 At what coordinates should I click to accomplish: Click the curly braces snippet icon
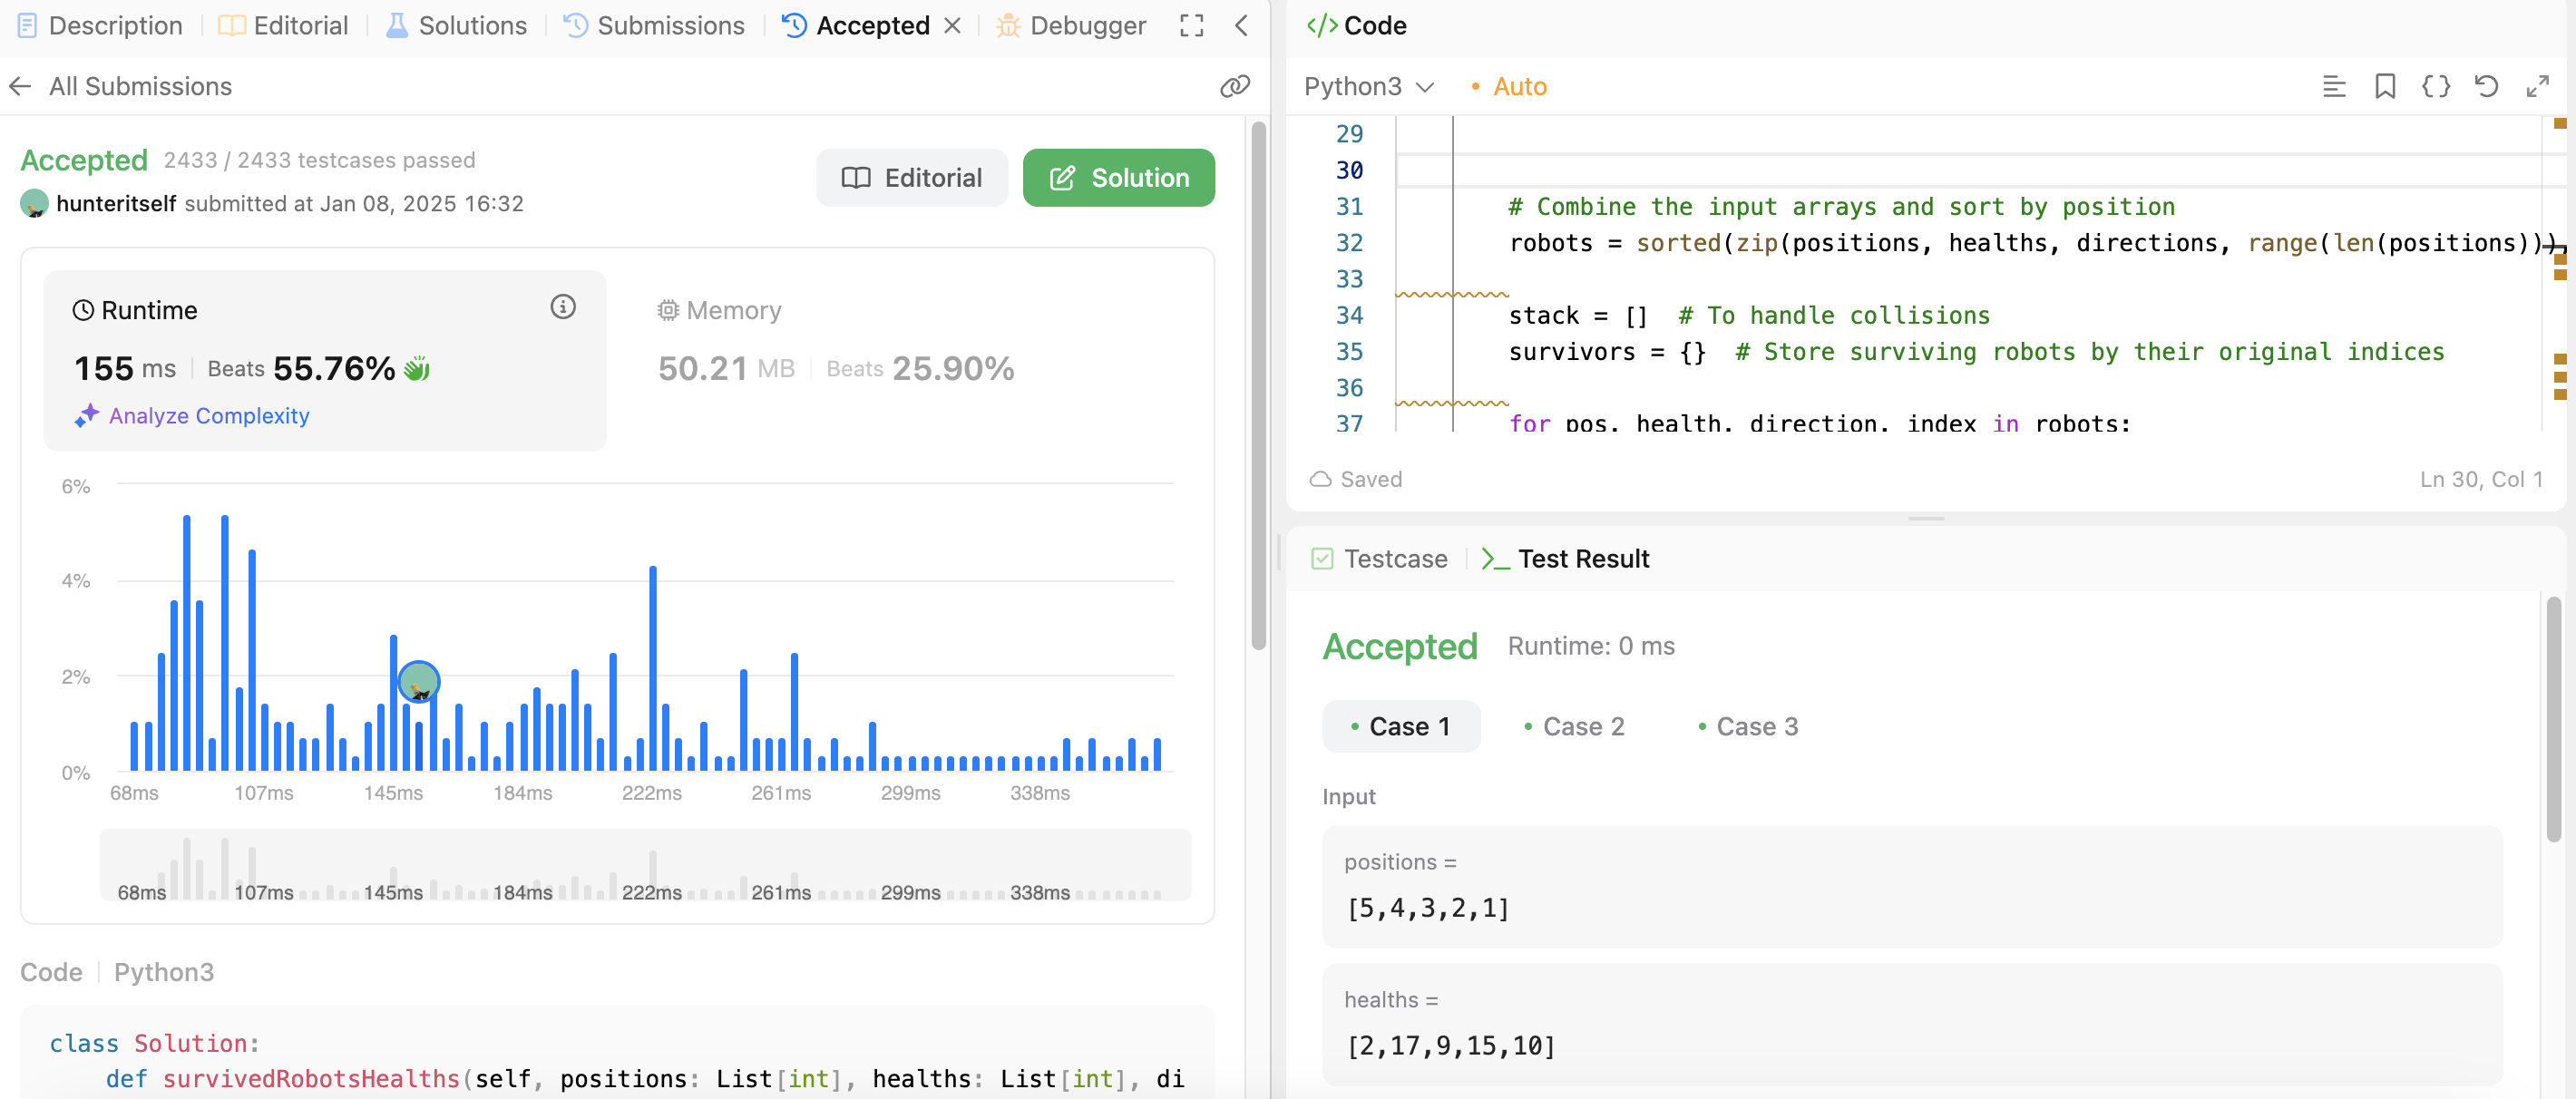click(2435, 87)
